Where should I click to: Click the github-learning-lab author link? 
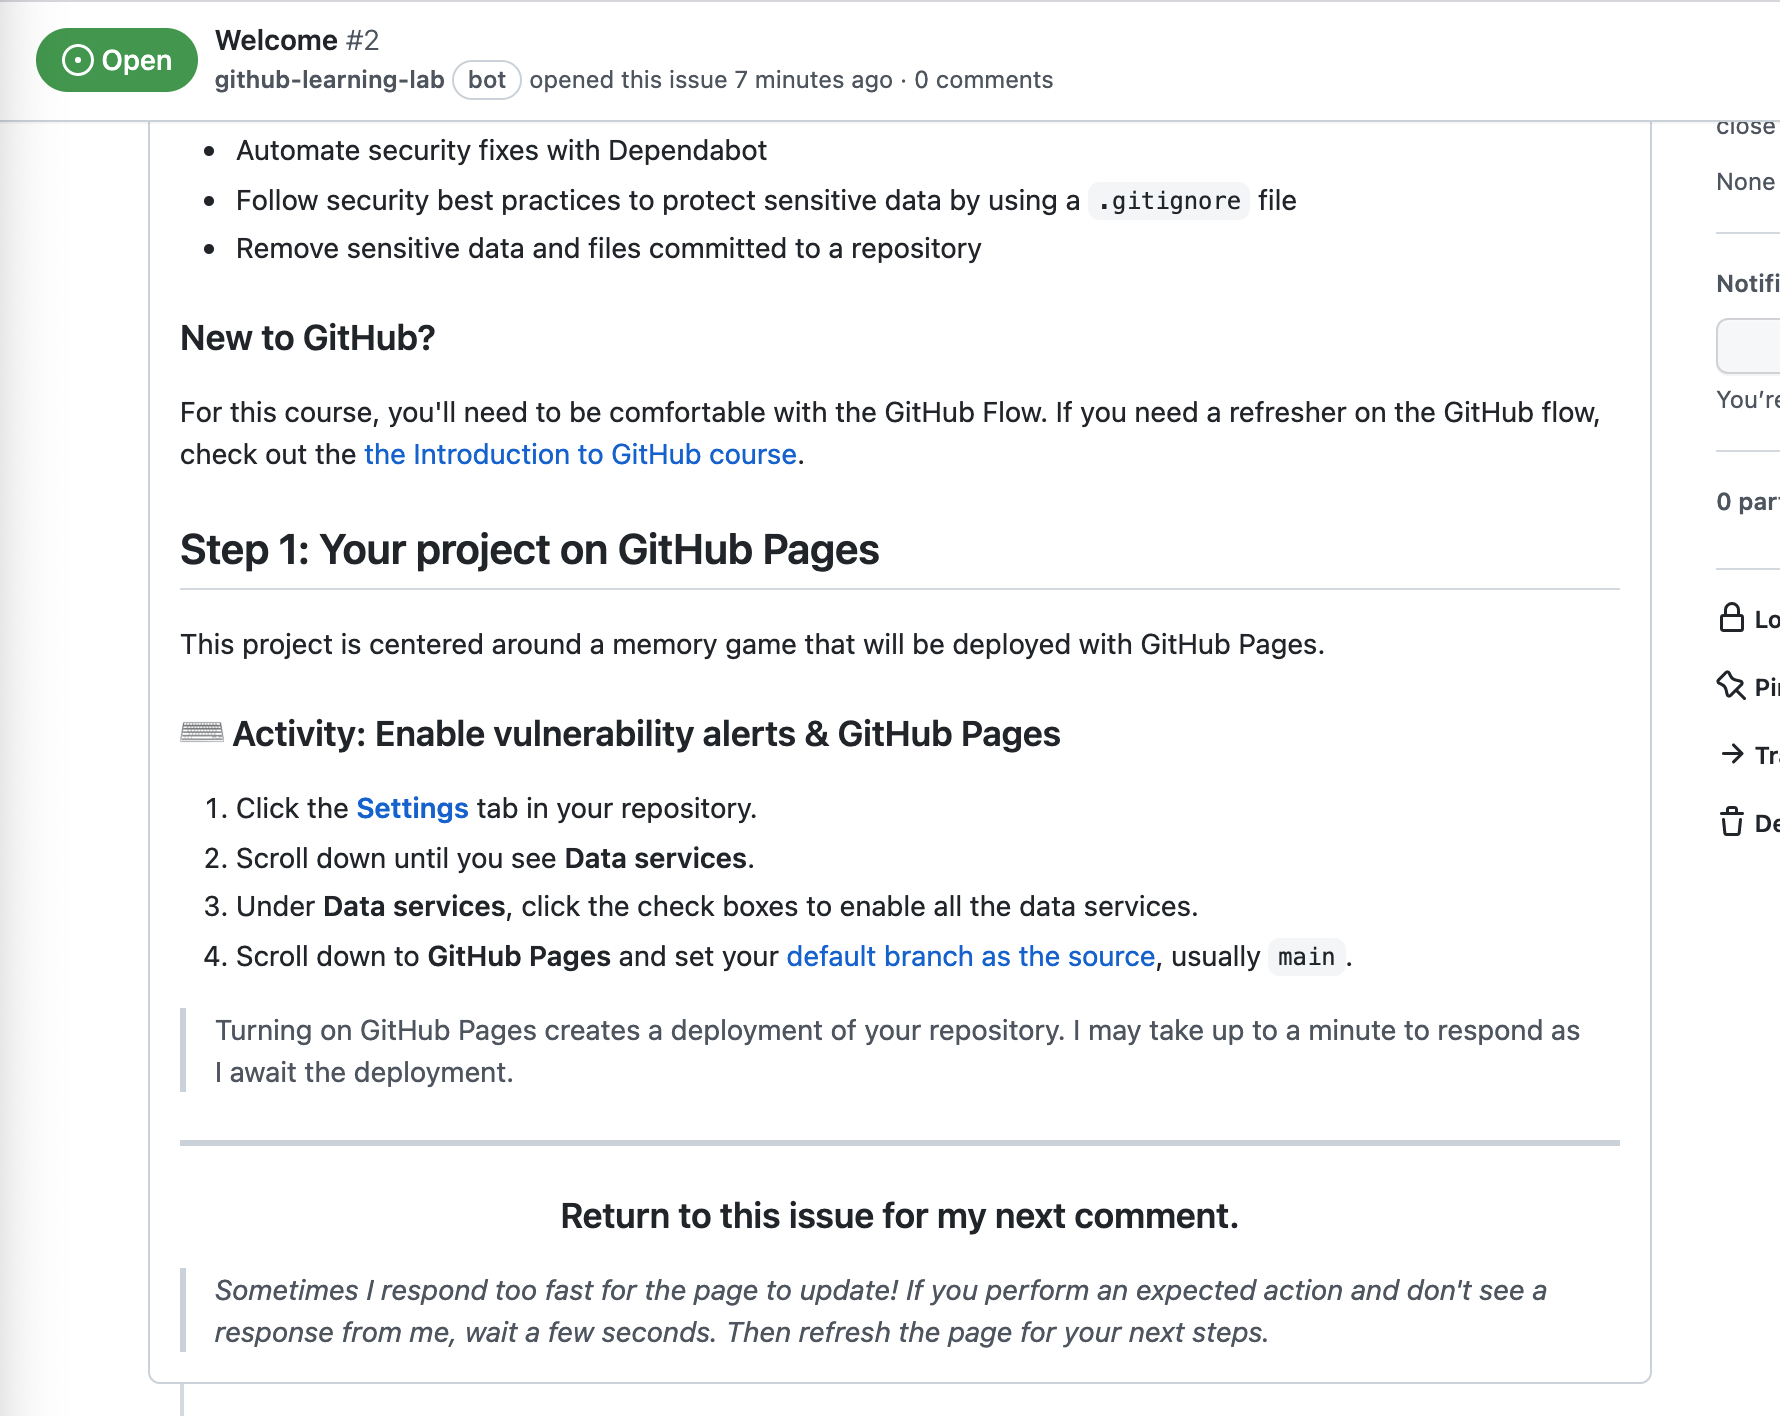(x=329, y=79)
